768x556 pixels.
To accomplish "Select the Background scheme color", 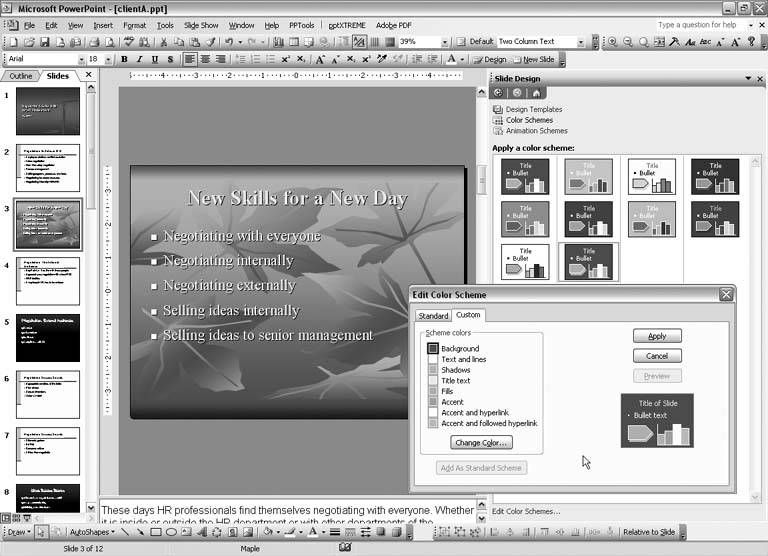I will (433, 348).
